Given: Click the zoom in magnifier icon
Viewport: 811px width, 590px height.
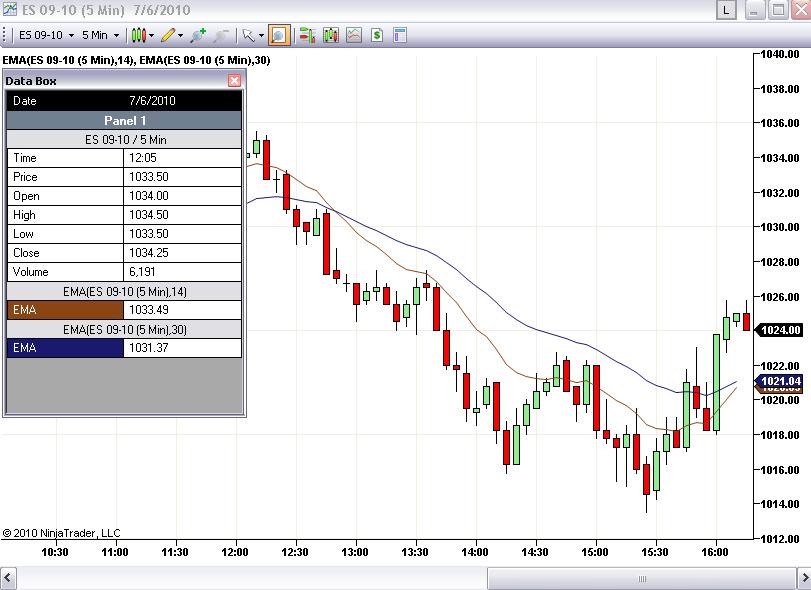Looking at the screenshot, I should click(198, 35).
